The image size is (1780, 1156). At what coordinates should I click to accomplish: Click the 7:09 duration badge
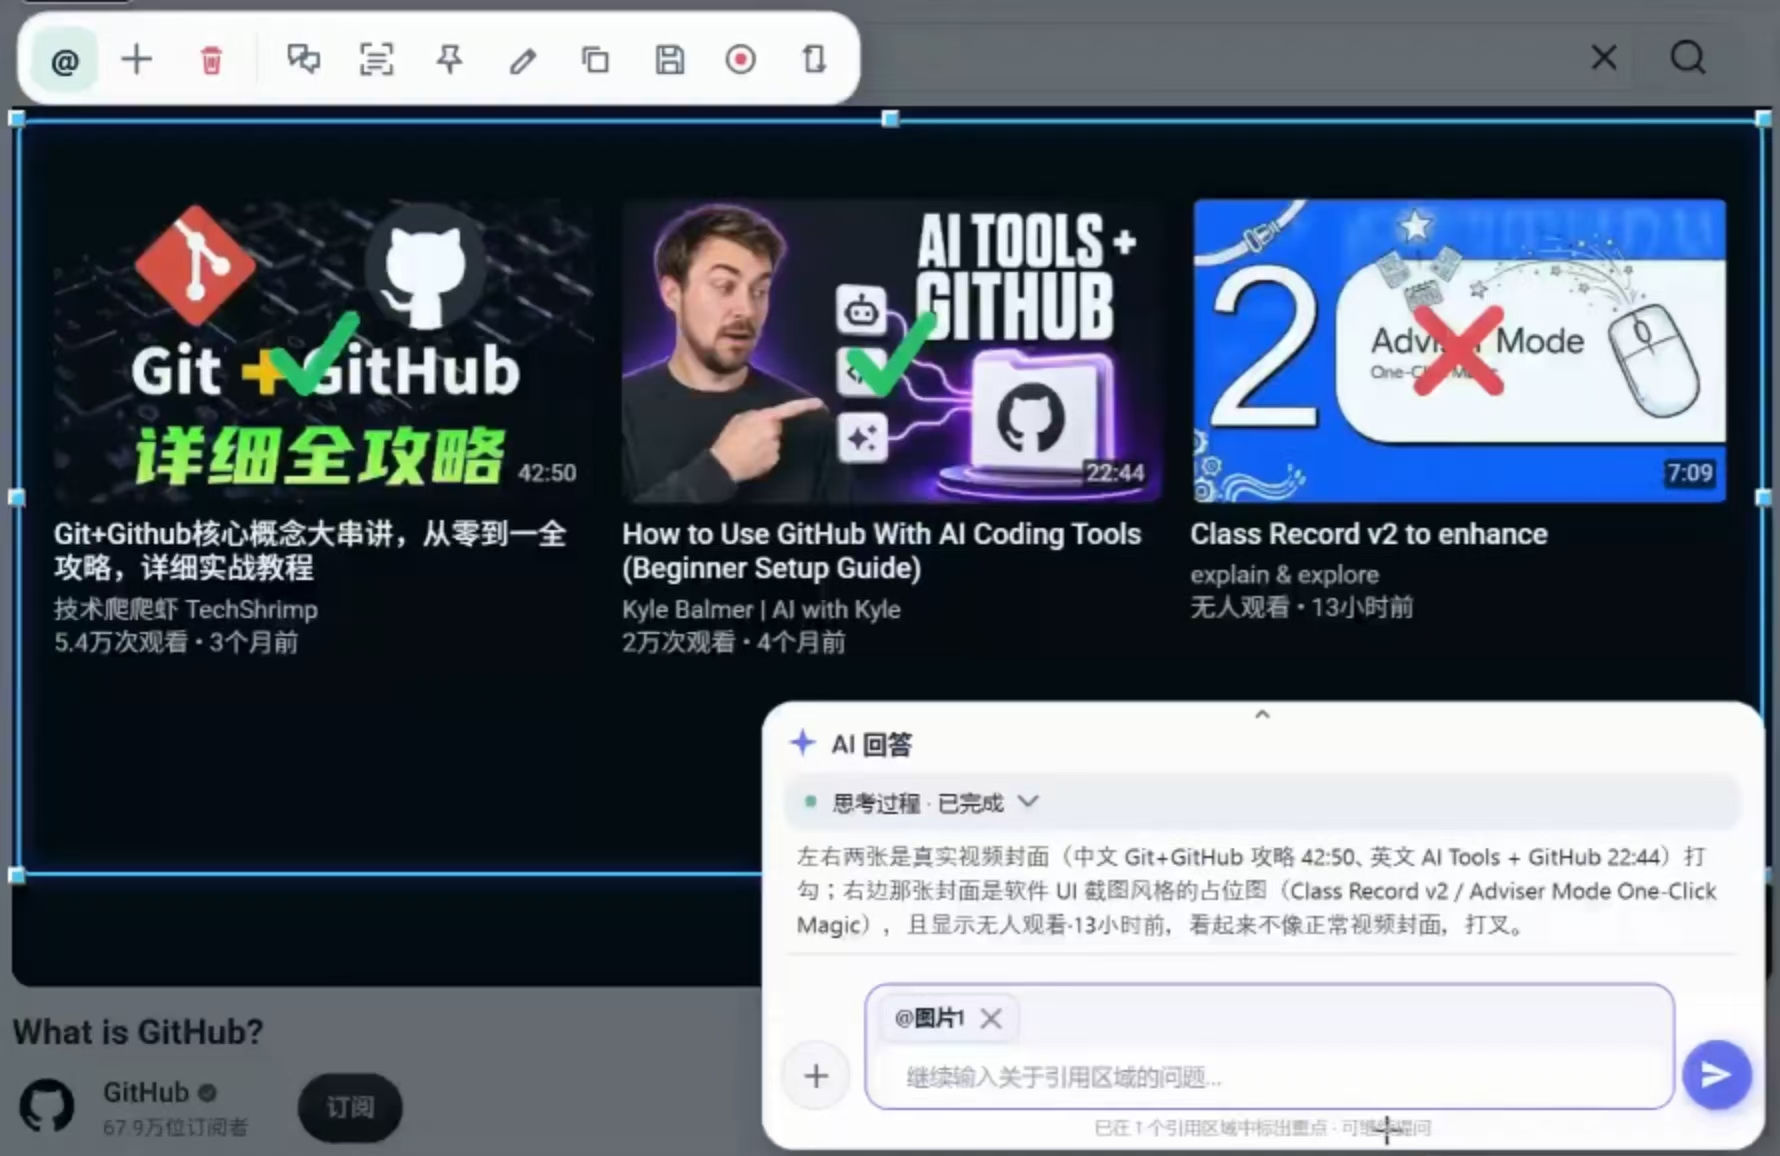coord(1689,472)
